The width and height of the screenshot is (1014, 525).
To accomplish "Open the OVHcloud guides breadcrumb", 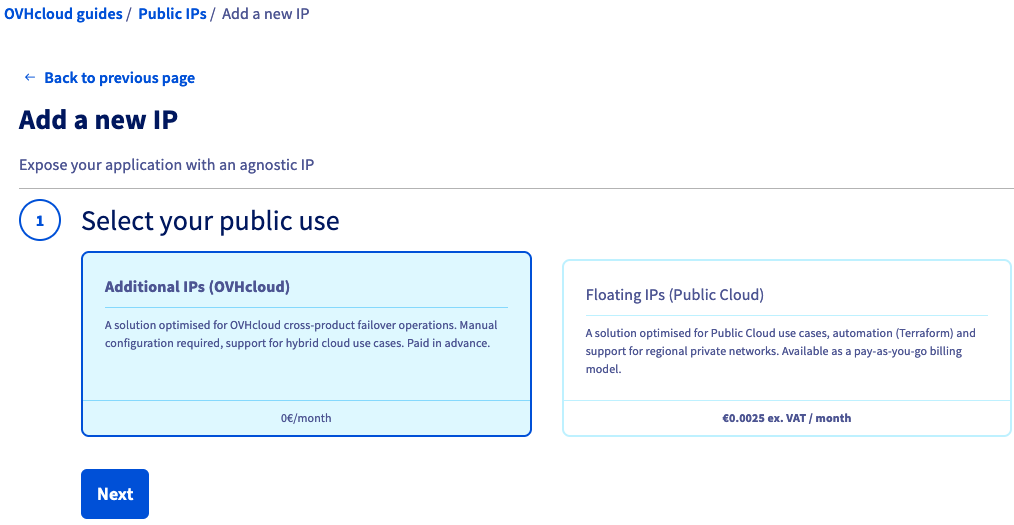I will [x=63, y=15].
